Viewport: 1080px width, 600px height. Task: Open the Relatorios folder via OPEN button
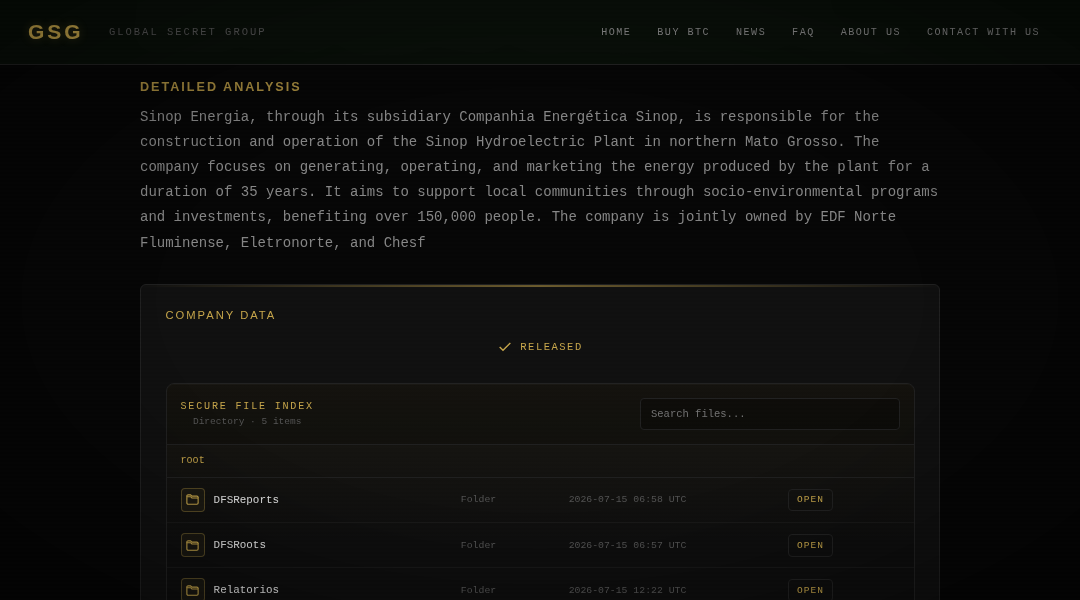810,590
